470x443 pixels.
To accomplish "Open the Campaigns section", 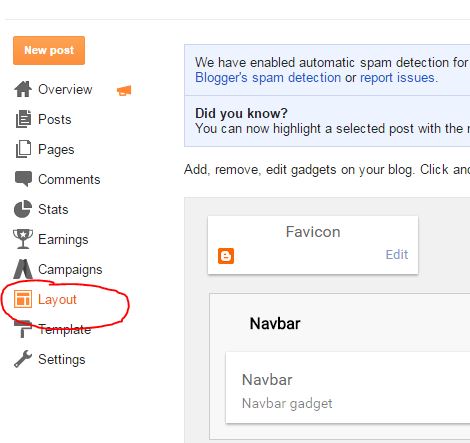I will 70,270.
